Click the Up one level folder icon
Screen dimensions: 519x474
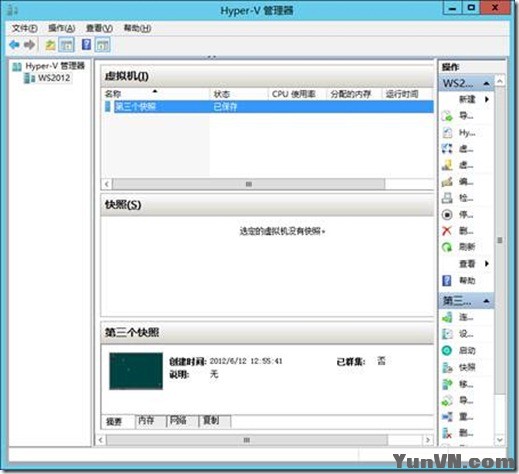point(50,45)
